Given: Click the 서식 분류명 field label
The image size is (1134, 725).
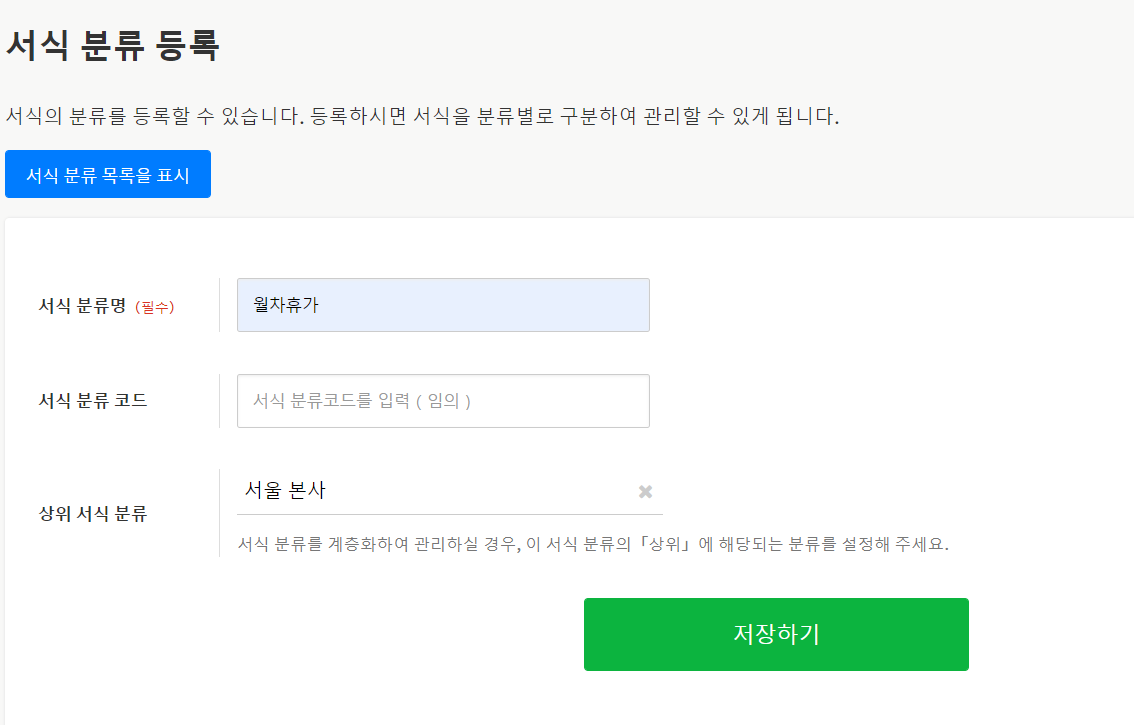Looking at the screenshot, I should coord(82,306).
